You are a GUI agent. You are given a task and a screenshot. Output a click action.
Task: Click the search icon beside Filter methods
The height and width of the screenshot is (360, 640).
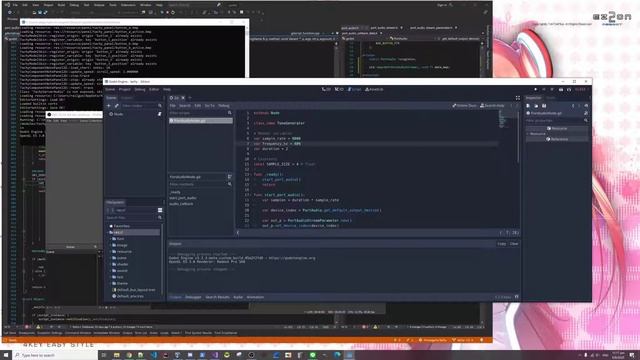pos(230,184)
